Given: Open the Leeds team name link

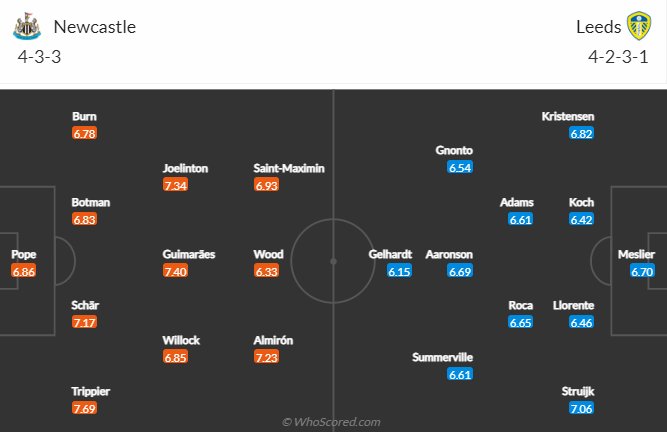Looking at the screenshot, I should coord(599,27).
